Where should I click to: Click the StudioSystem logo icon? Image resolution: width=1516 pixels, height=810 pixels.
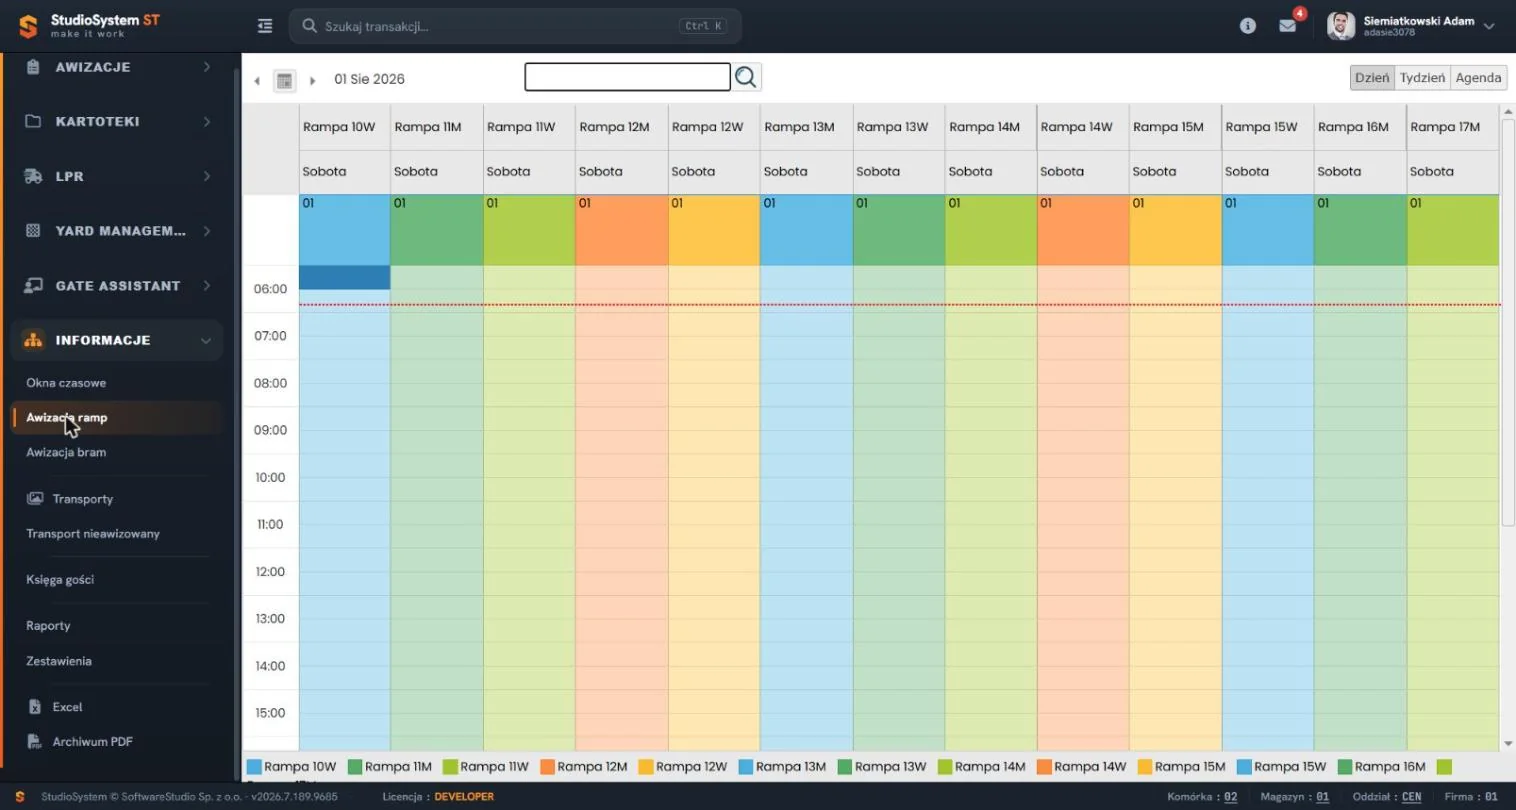pyautogui.click(x=28, y=26)
